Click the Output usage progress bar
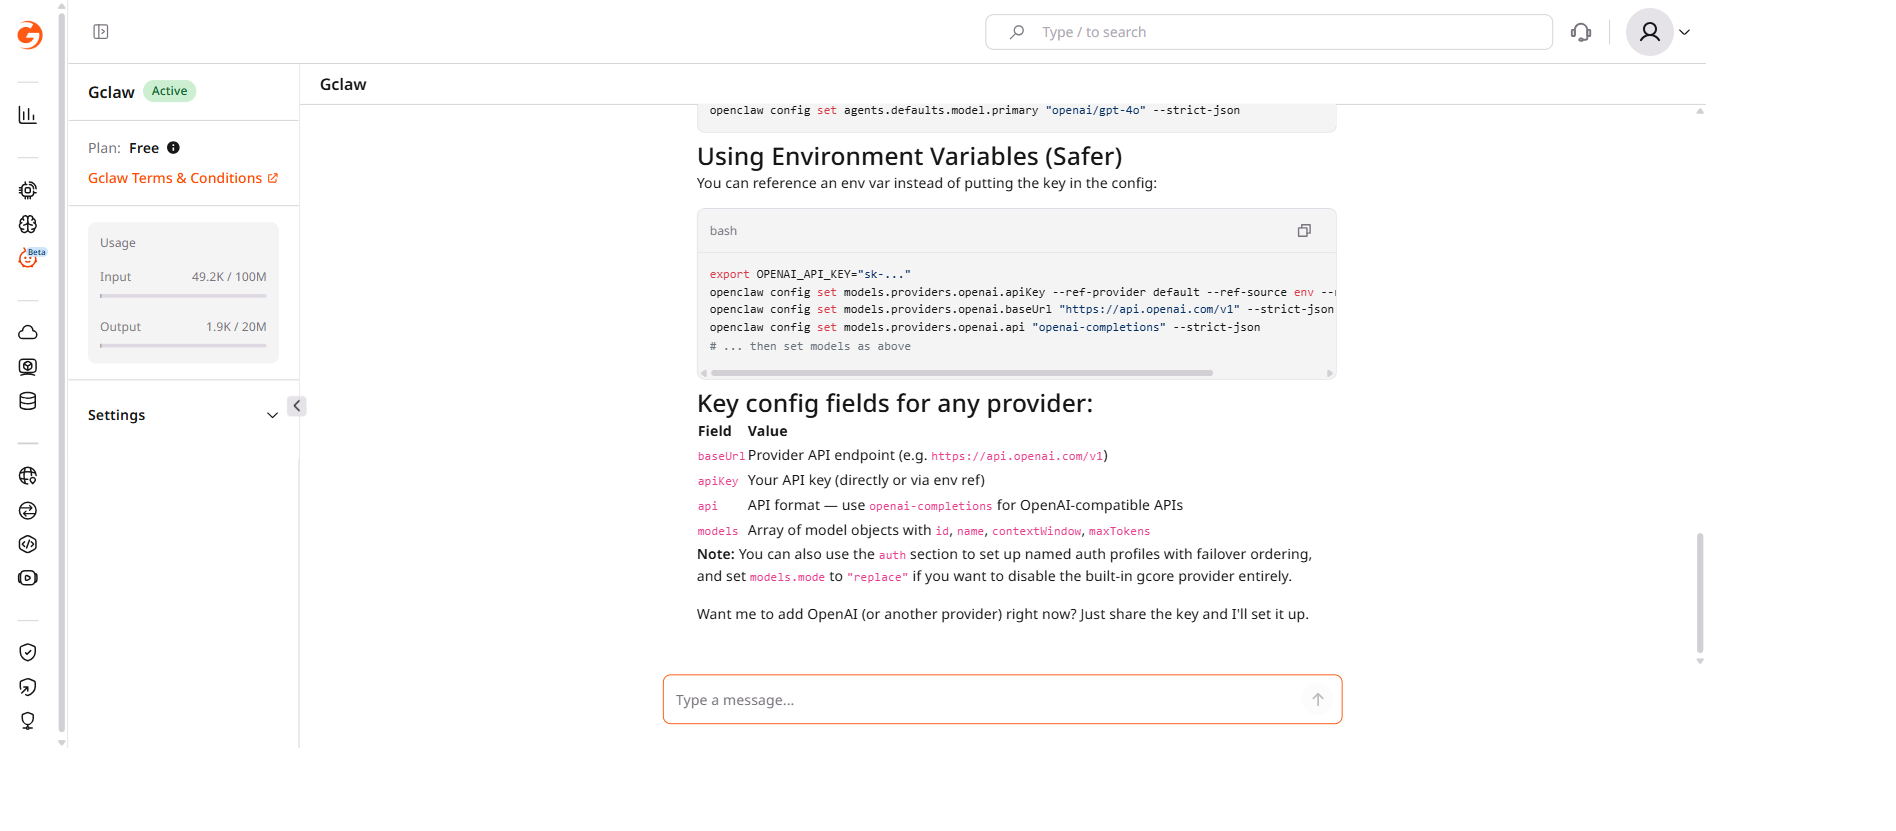 pos(183,346)
